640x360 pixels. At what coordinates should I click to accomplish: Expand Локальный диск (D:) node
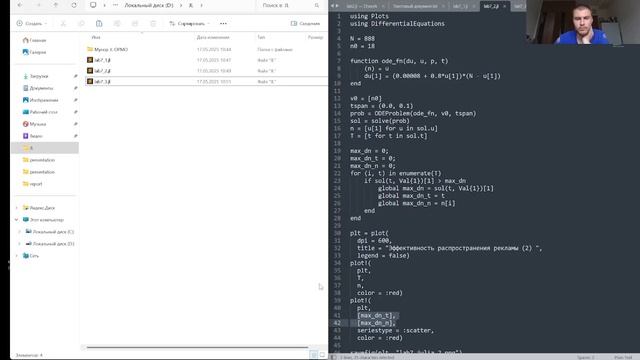[x=20, y=244]
